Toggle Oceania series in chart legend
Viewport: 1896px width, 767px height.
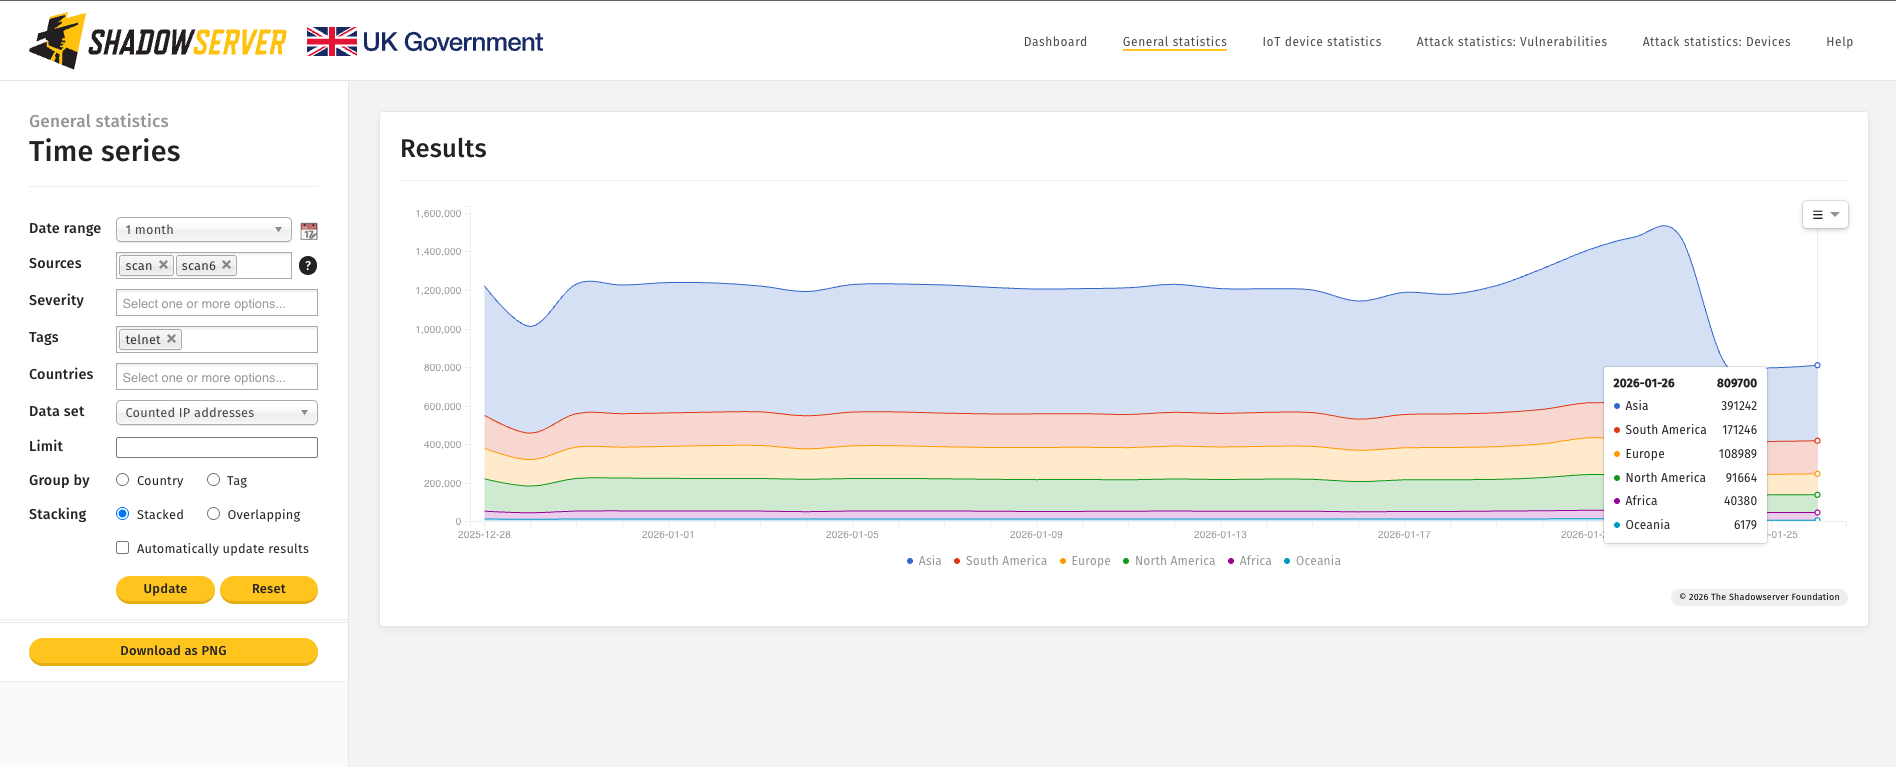point(1312,561)
